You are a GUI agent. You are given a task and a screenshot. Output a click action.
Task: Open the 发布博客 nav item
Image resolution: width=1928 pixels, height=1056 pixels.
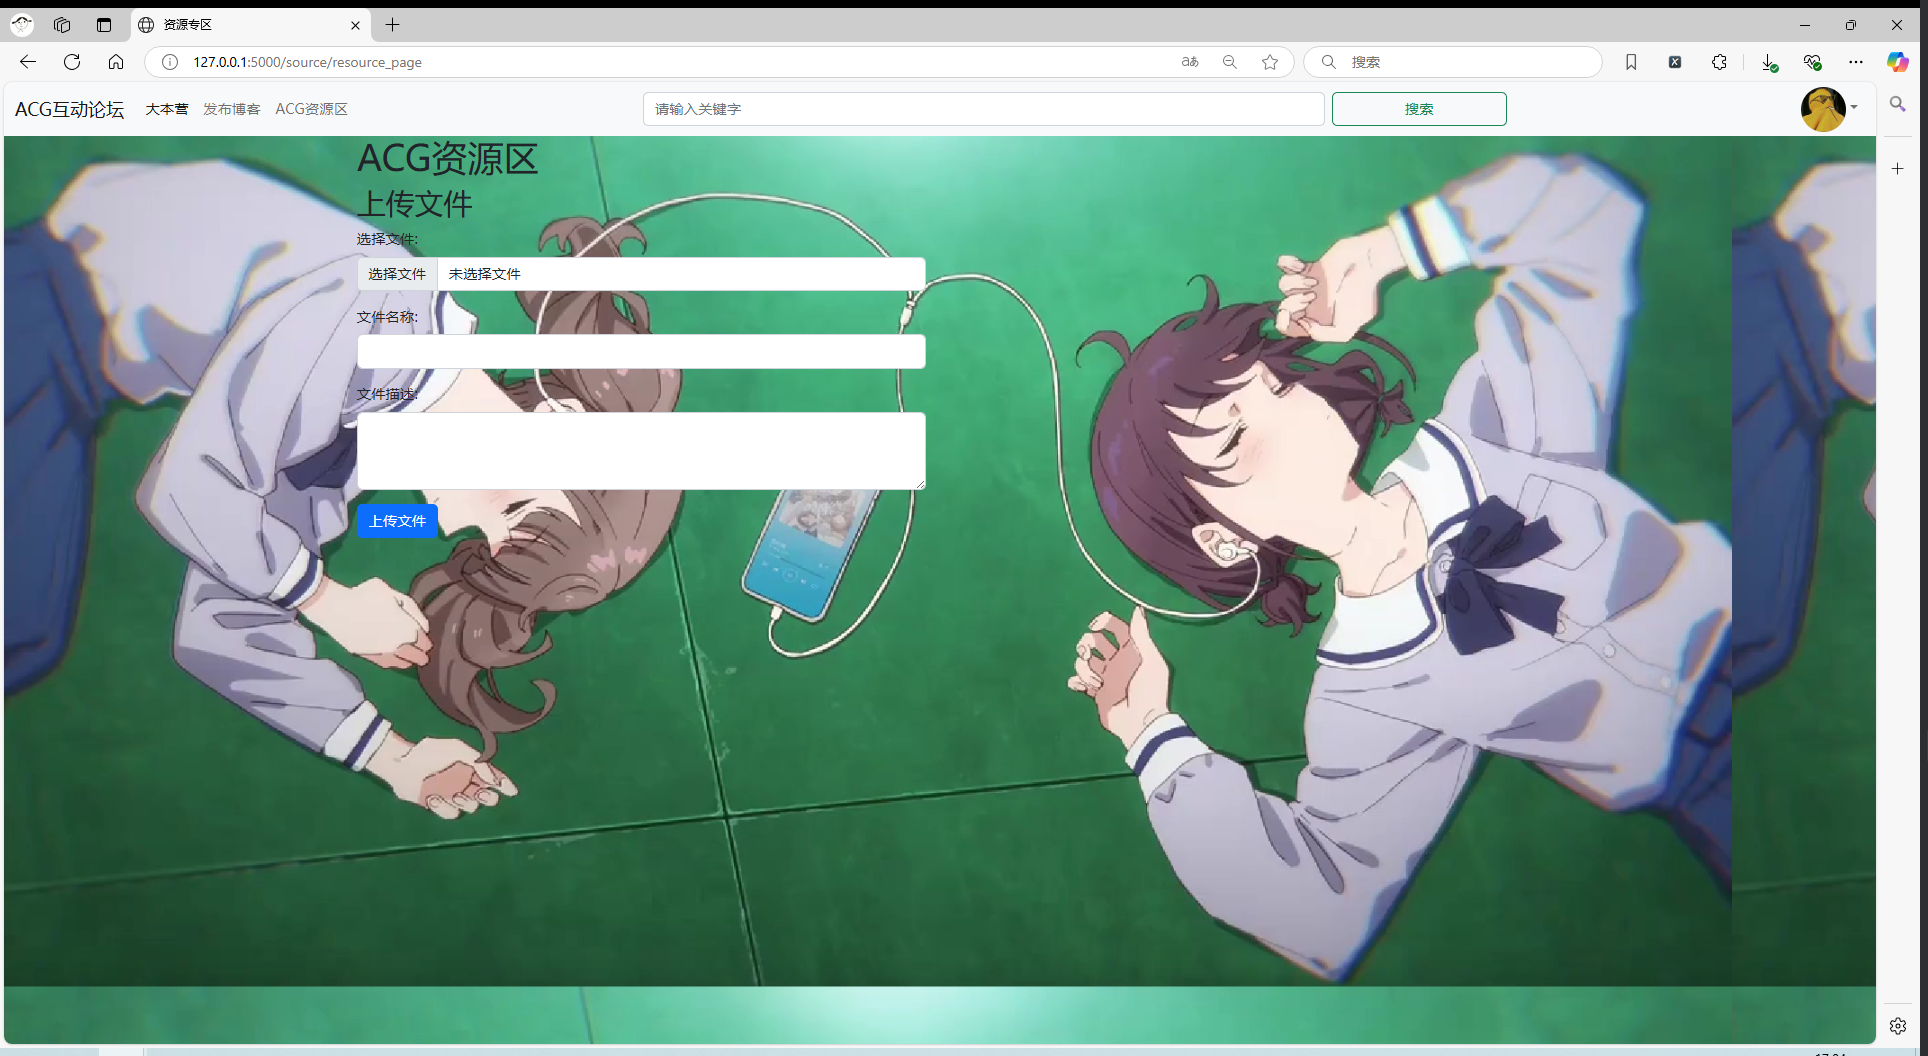pyautogui.click(x=231, y=109)
